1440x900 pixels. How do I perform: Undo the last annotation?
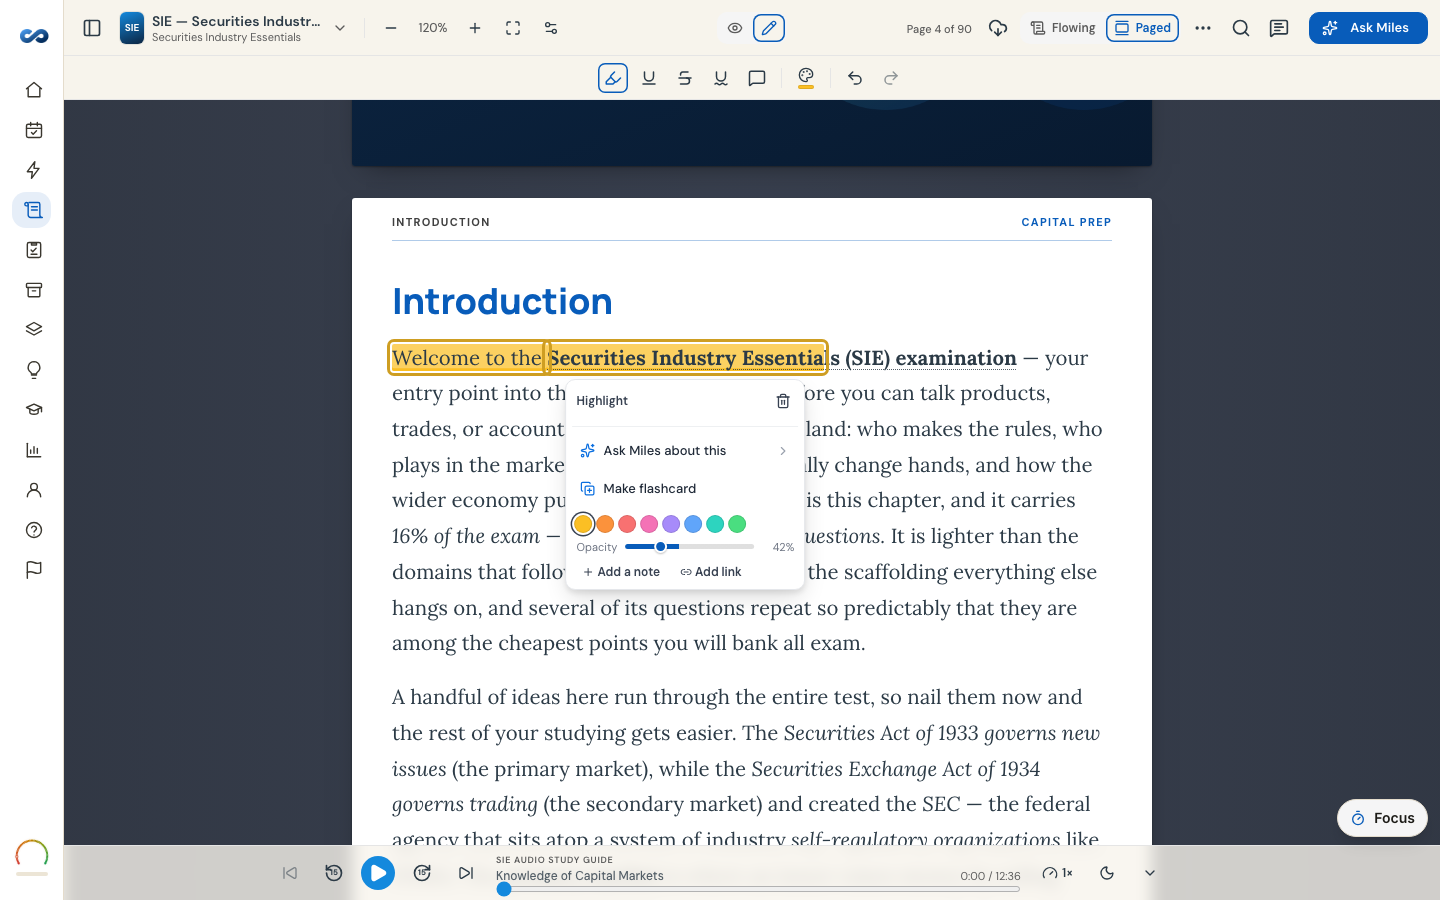tap(855, 78)
